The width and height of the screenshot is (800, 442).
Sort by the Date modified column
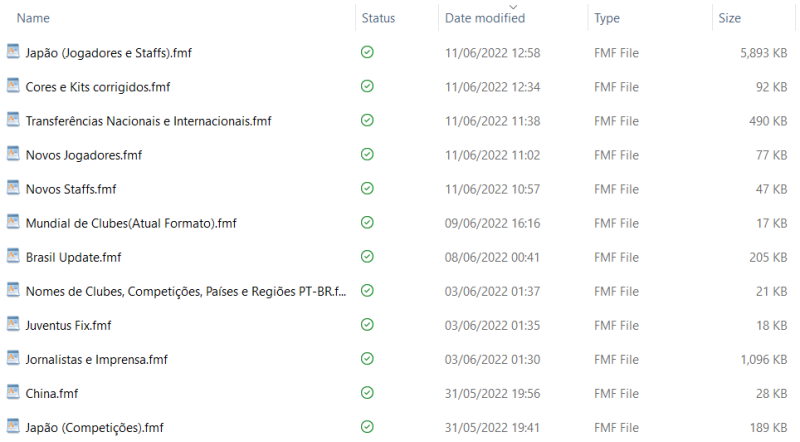[x=485, y=18]
